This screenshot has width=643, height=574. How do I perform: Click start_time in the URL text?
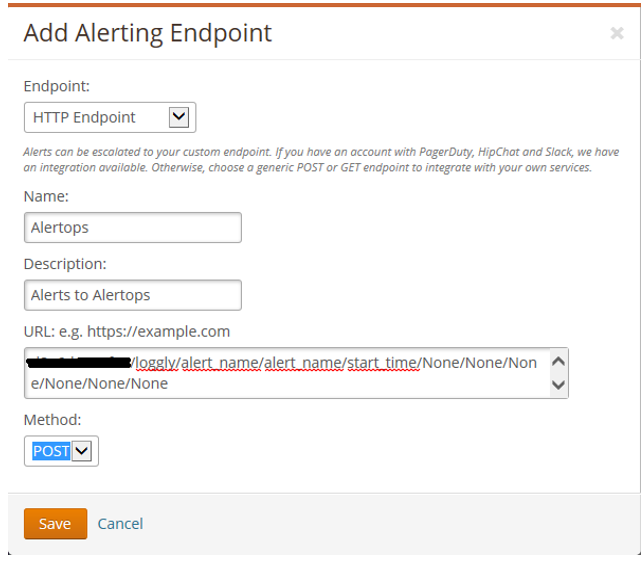pos(382,363)
